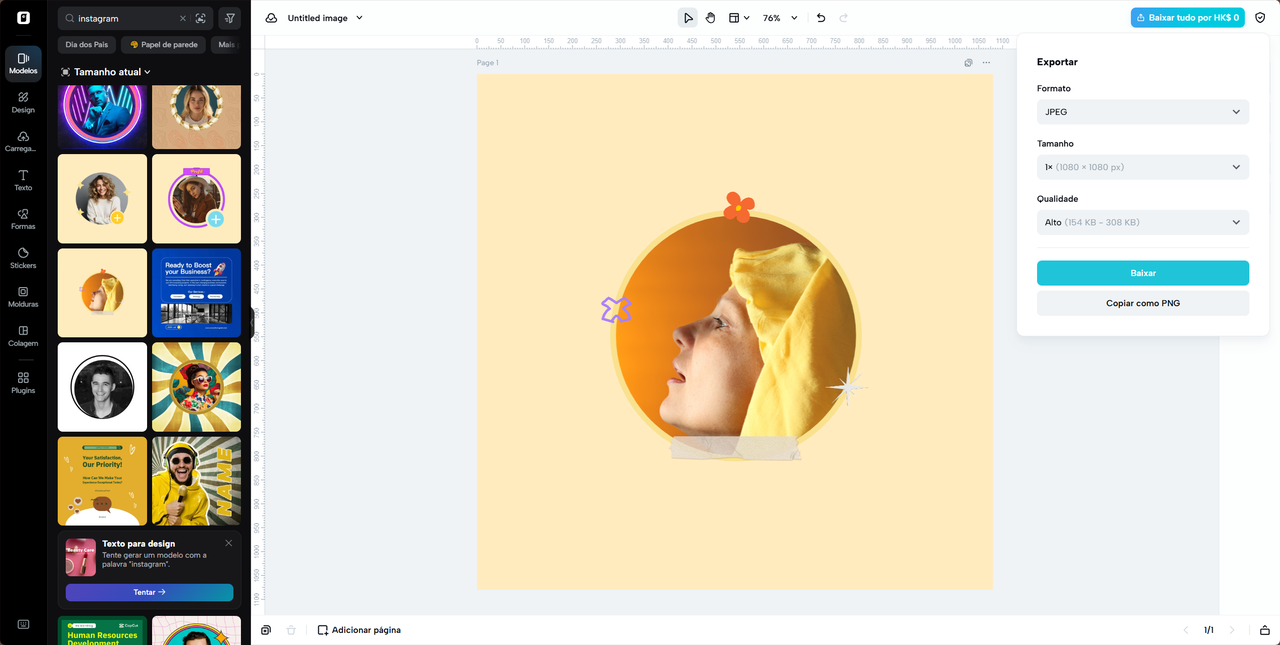Delete page using trash icon

click(x=291, y=630)
